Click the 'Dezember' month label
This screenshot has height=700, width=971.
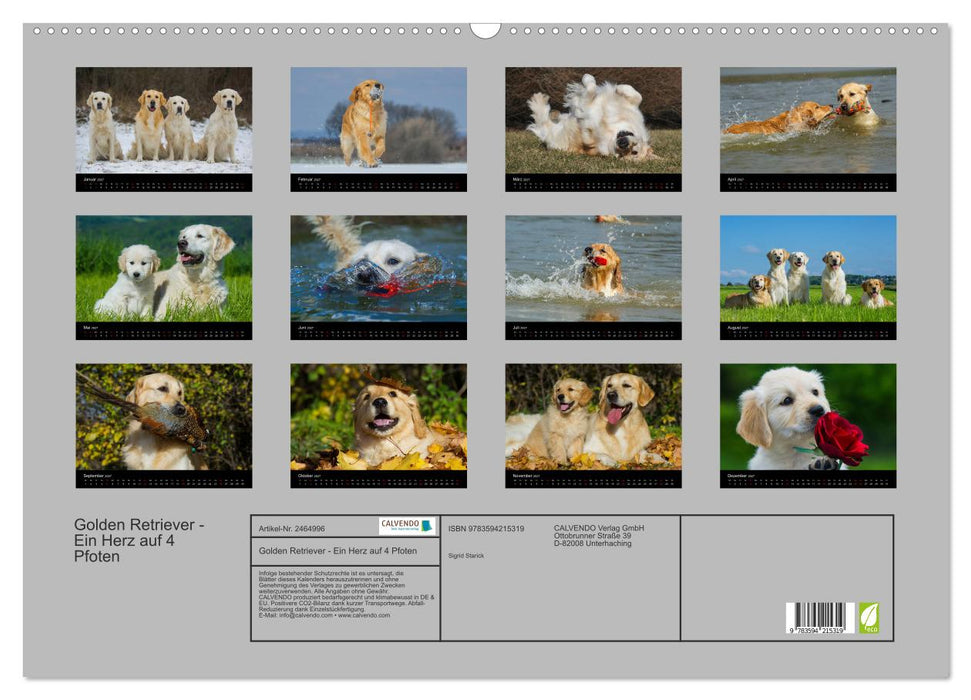737,476
